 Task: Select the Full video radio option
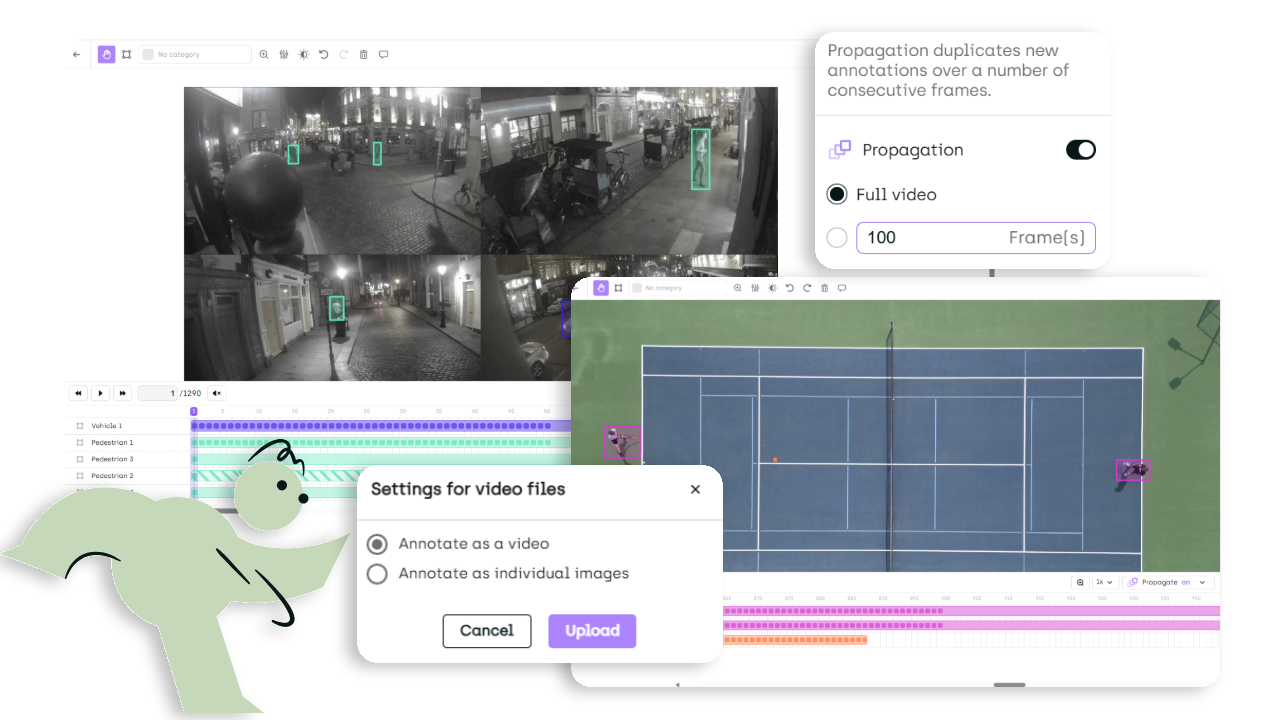[x=837, y=194]
